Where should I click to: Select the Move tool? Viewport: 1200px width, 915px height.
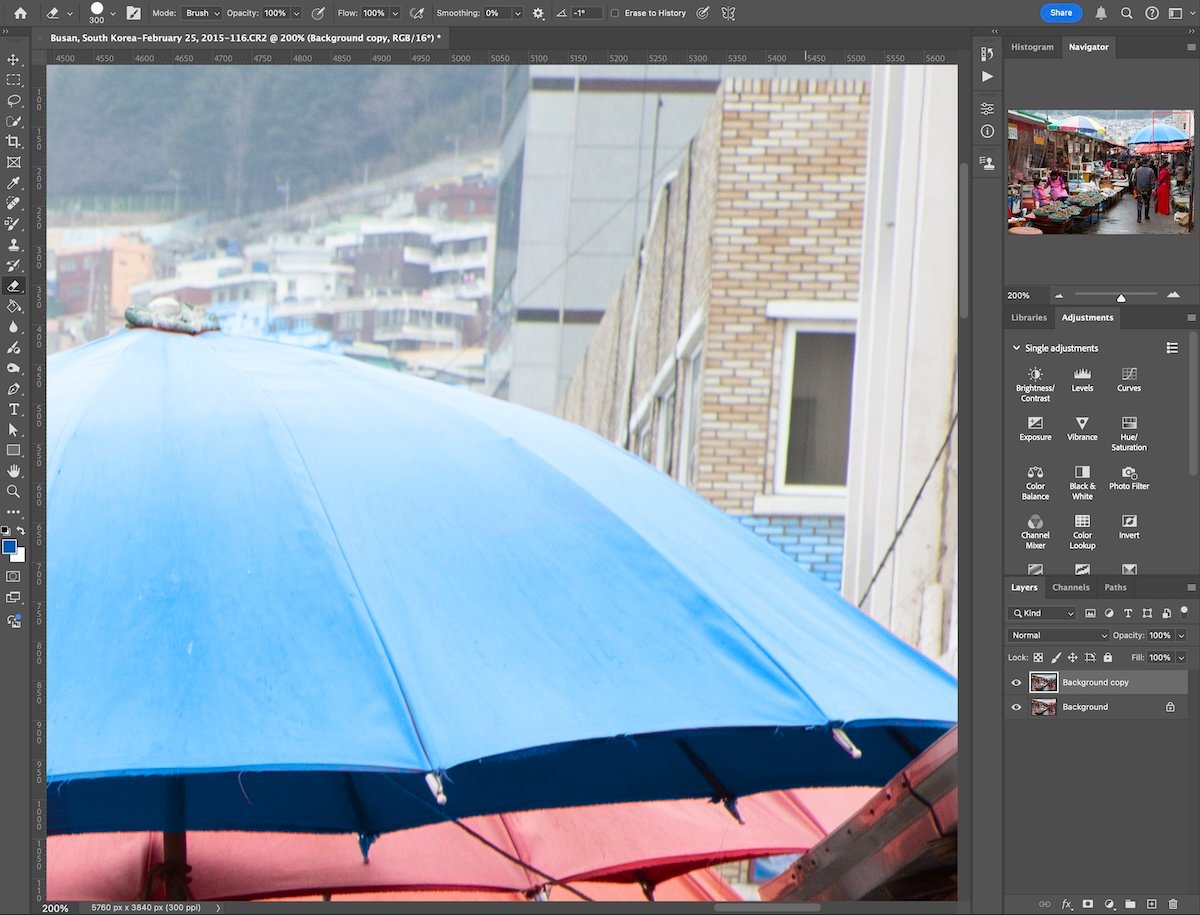point(14,60)
